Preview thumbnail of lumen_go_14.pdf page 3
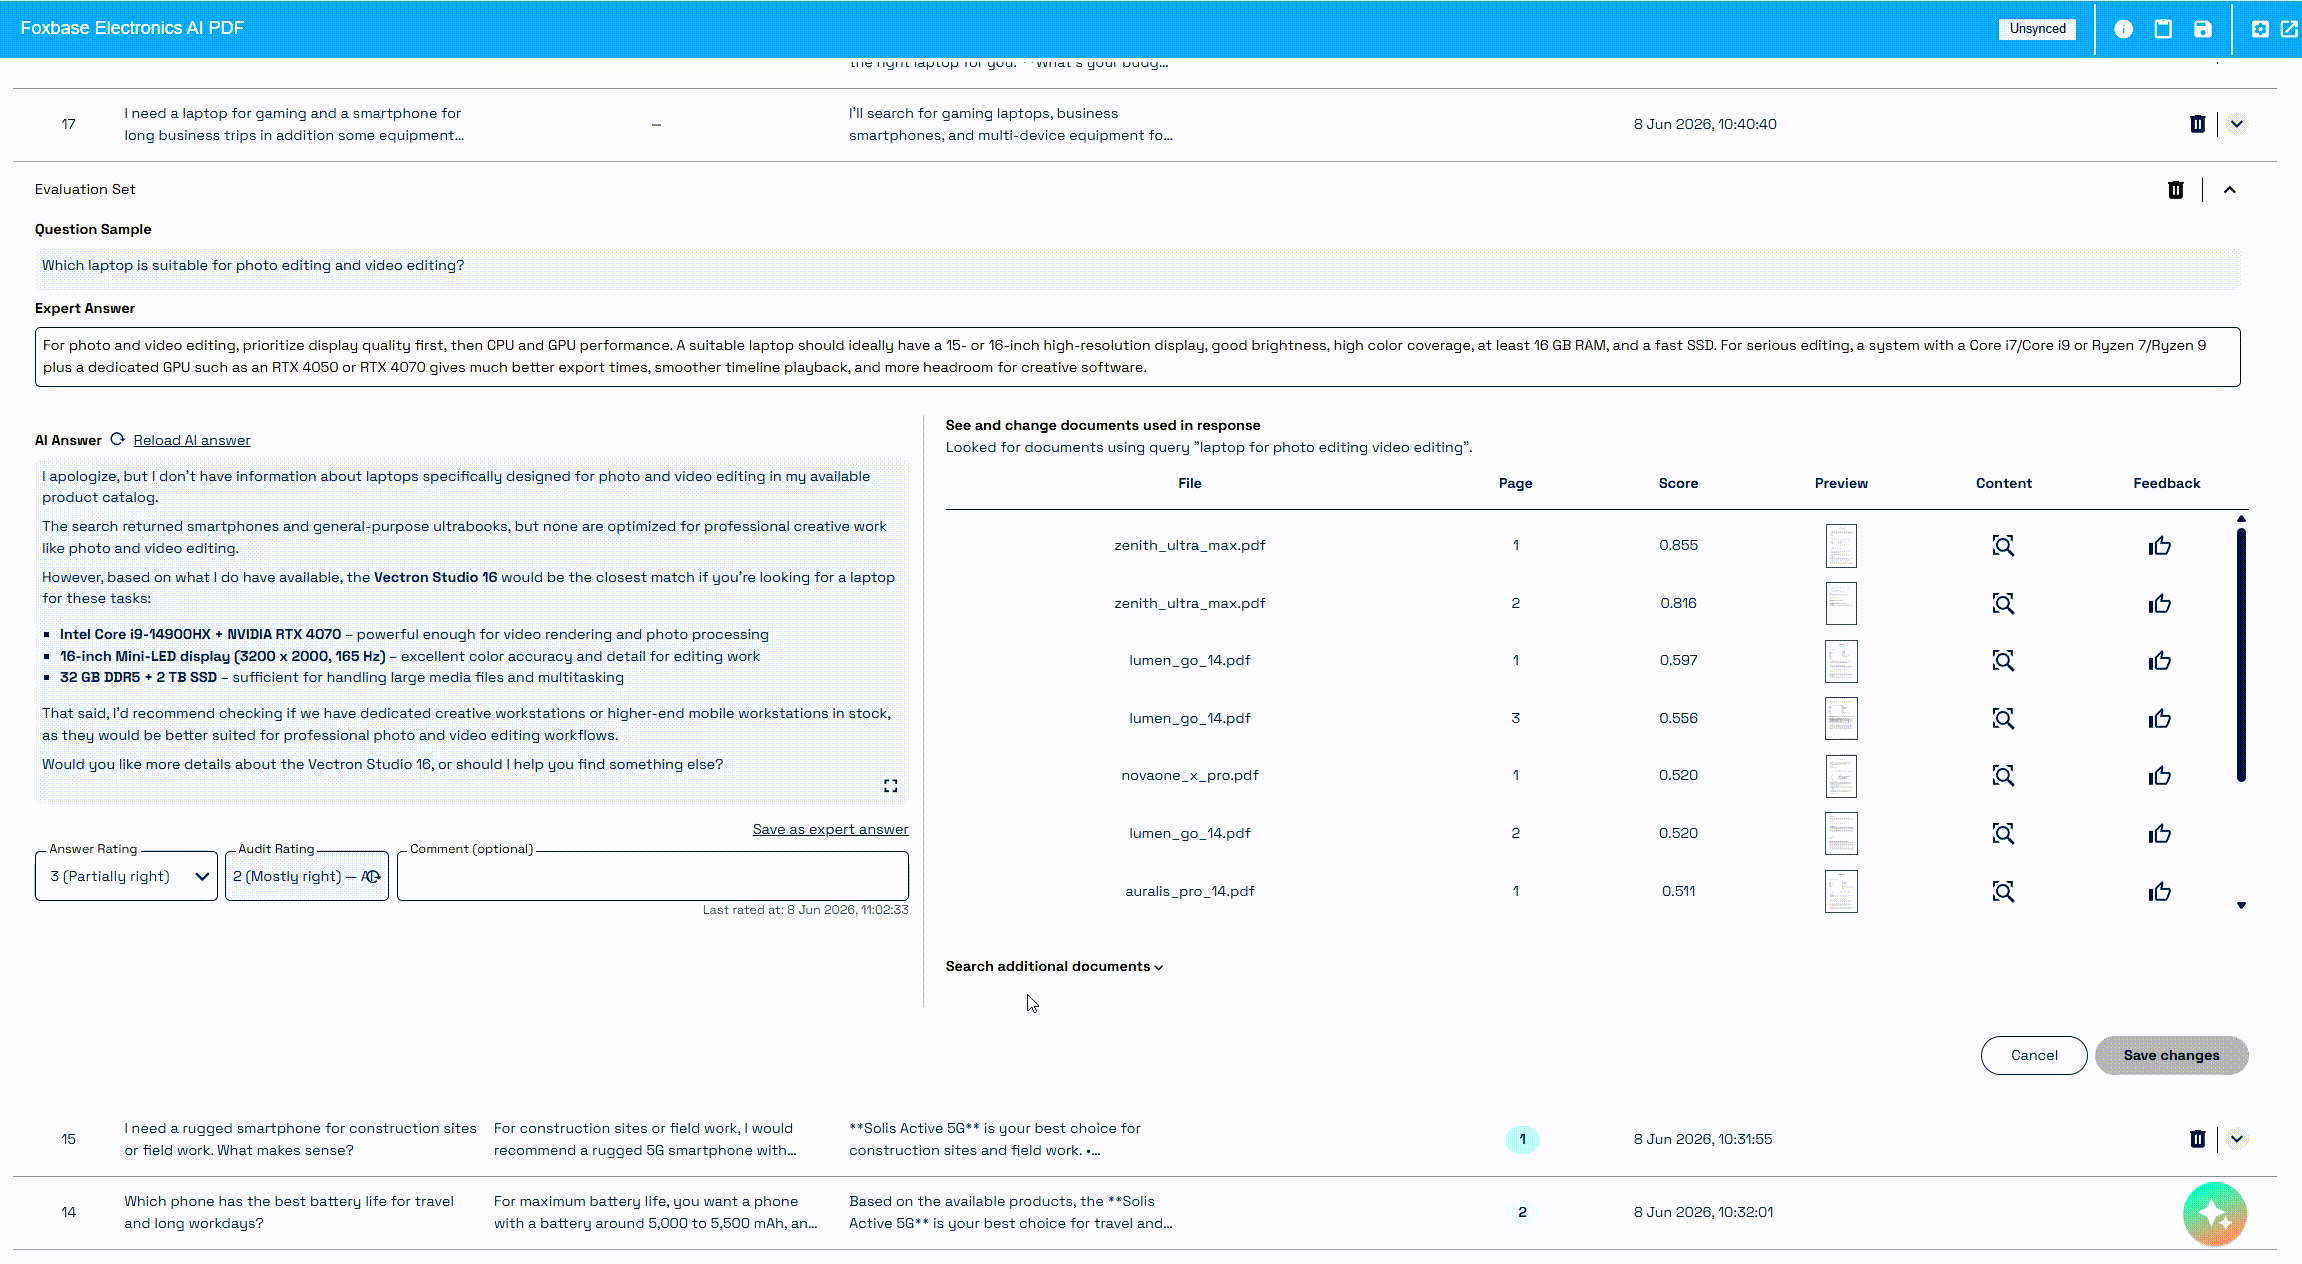 [x=1841, y=718]
